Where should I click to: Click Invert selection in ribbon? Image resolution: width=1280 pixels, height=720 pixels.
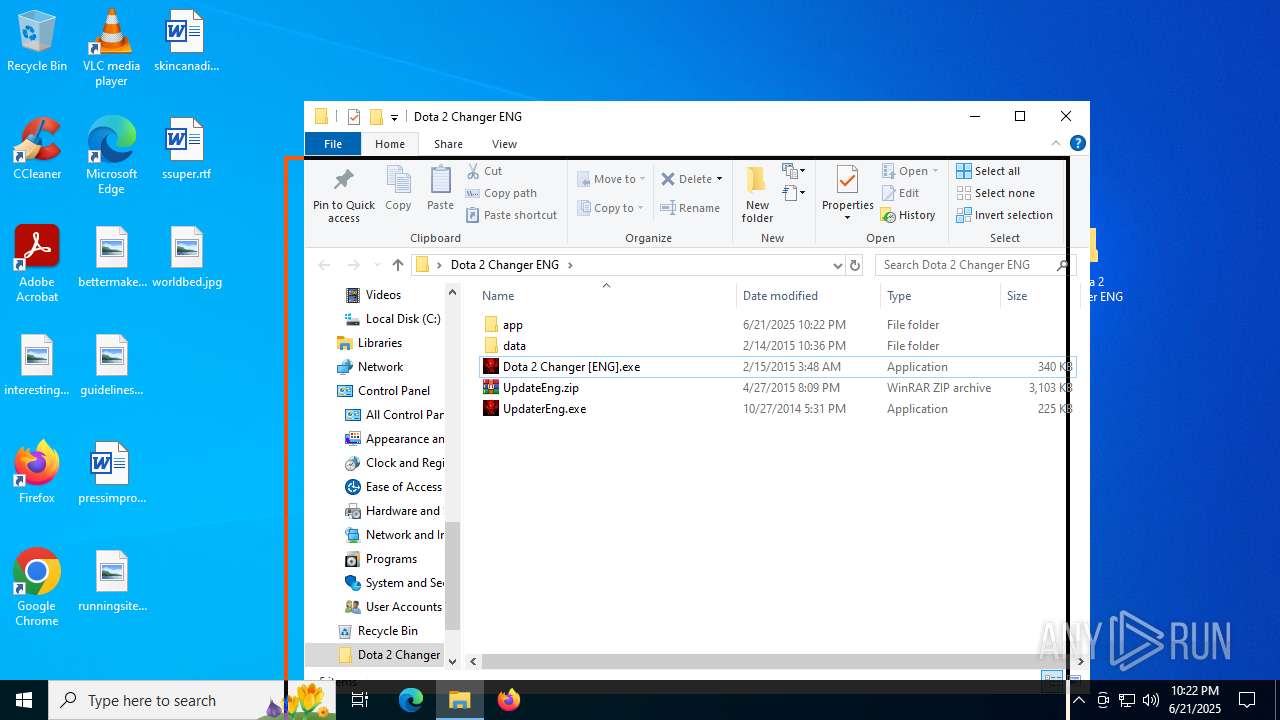(1004, 215)
